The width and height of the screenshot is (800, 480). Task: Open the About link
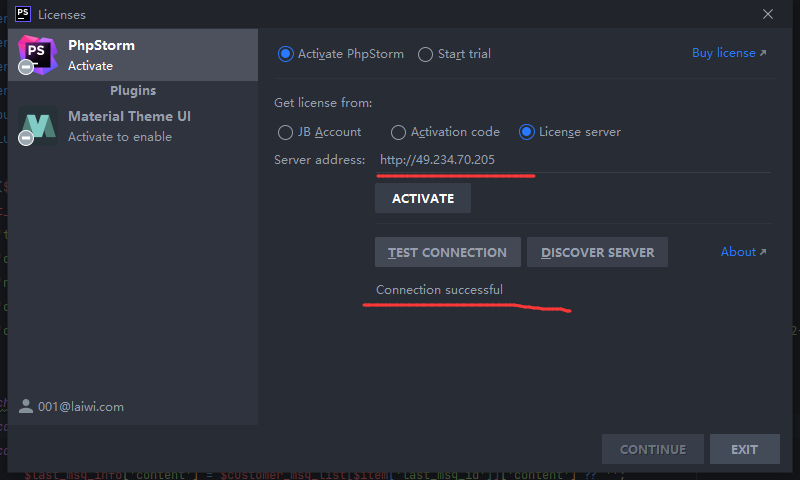tap(743, 252)
